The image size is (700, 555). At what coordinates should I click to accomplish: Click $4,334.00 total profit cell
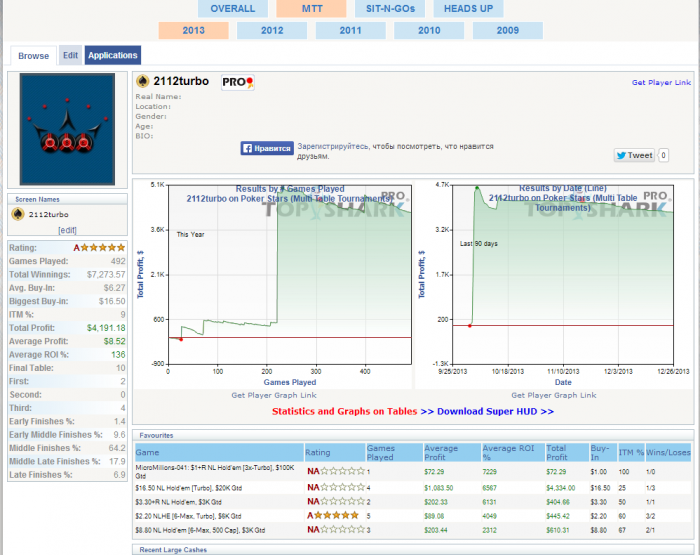point(560,488)
